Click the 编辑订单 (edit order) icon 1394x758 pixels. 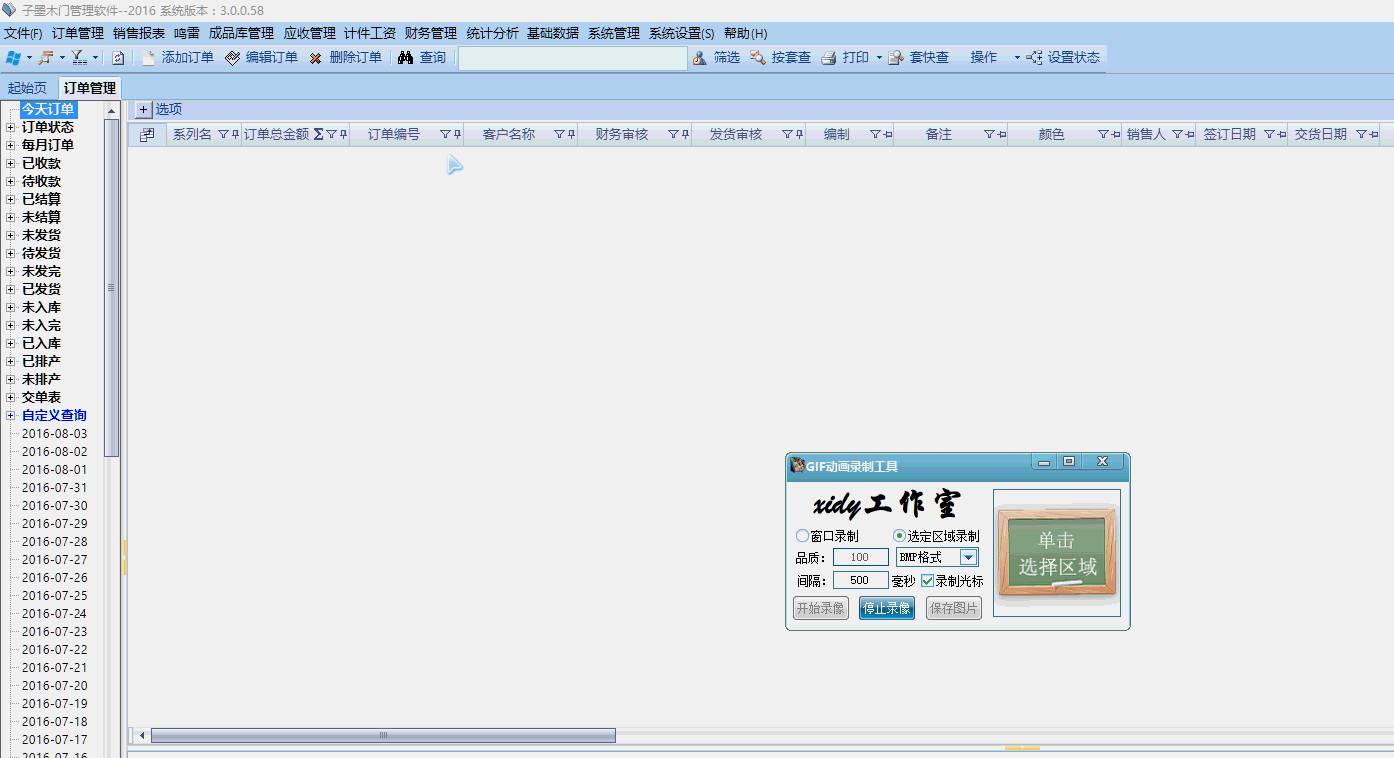point(232,58)
